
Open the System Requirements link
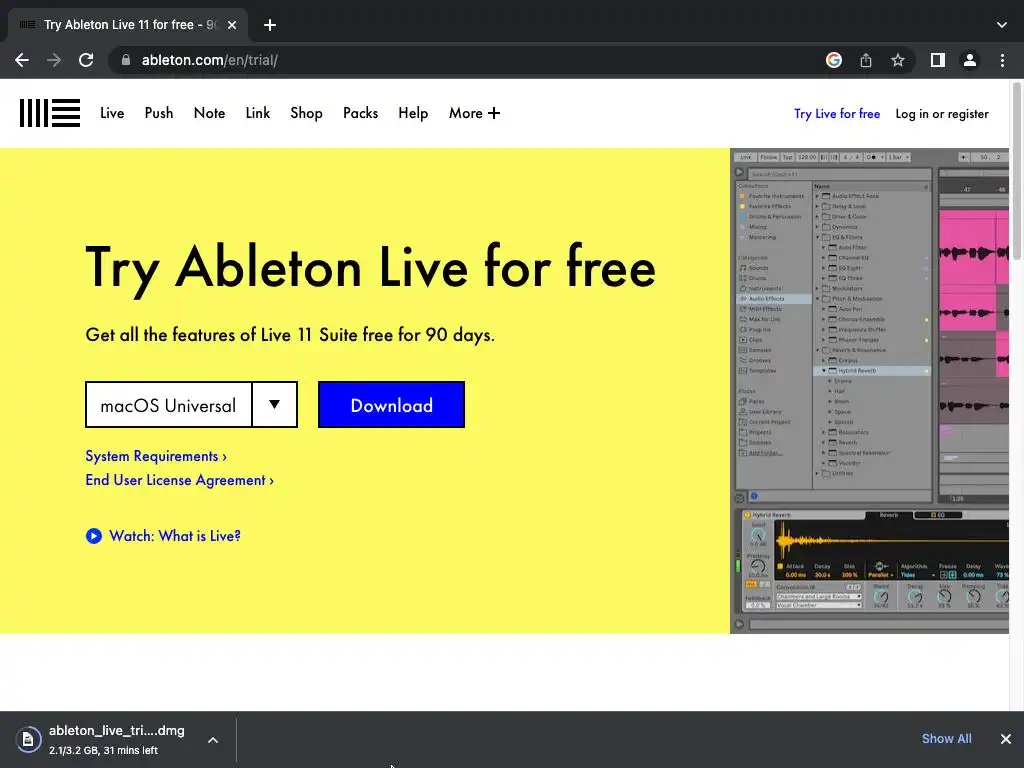click(156, 456)
